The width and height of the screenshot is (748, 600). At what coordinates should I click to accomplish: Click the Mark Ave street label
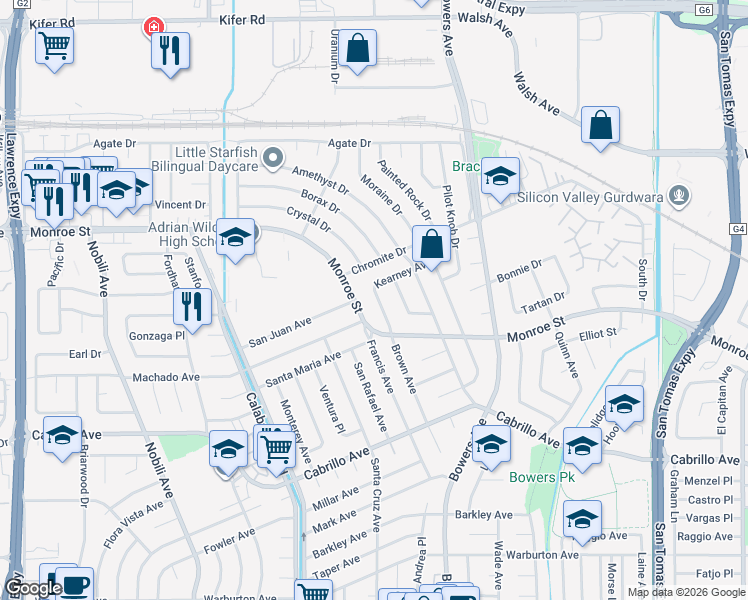334,521
